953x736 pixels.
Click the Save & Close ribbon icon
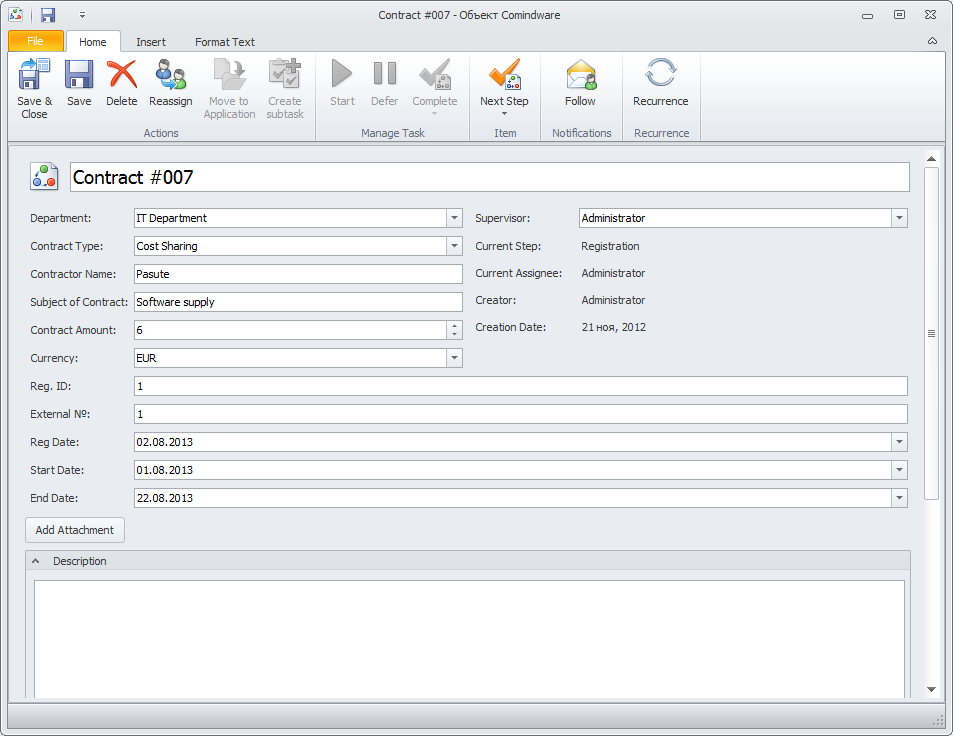(x=34, y=74)
